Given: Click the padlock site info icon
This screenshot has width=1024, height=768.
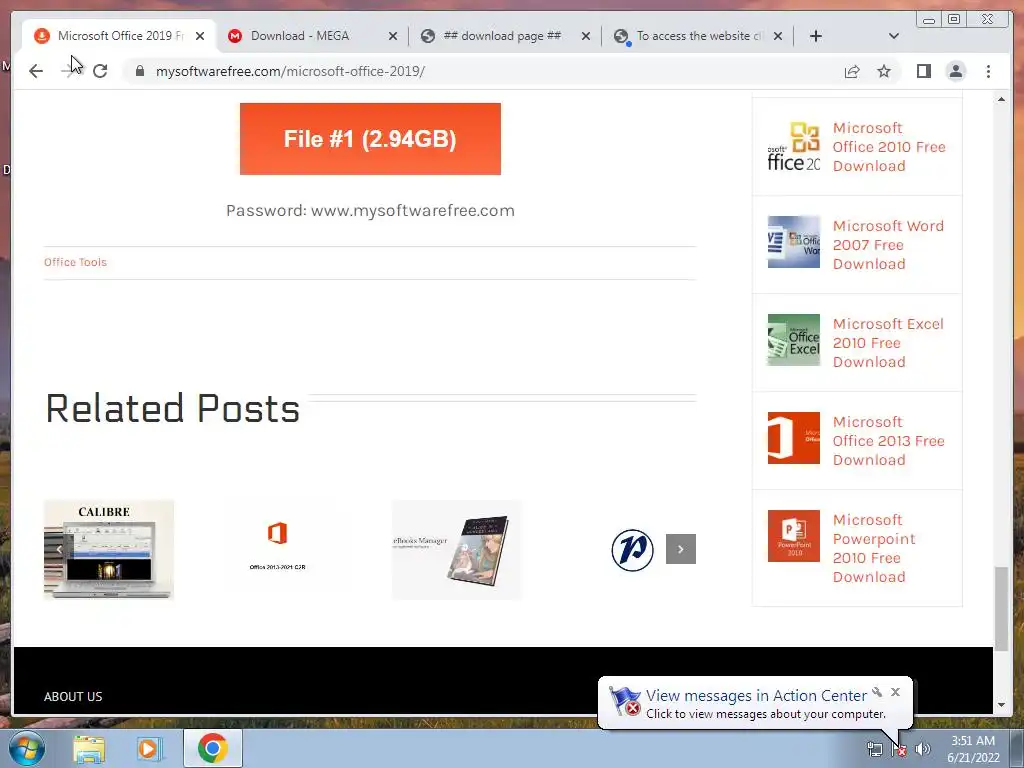Looking at the screenshot, I should [x=139, y=71].
